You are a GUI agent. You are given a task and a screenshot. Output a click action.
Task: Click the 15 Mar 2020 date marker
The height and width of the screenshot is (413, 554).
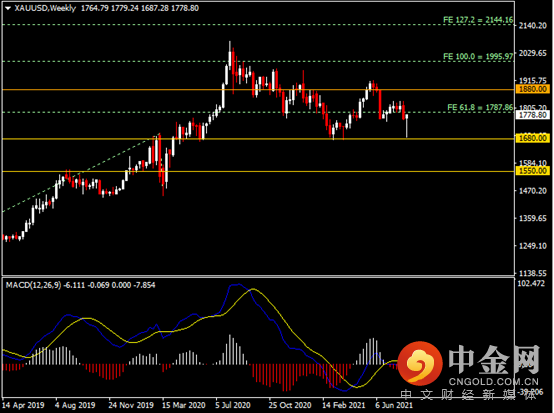[x=184, y=405]
